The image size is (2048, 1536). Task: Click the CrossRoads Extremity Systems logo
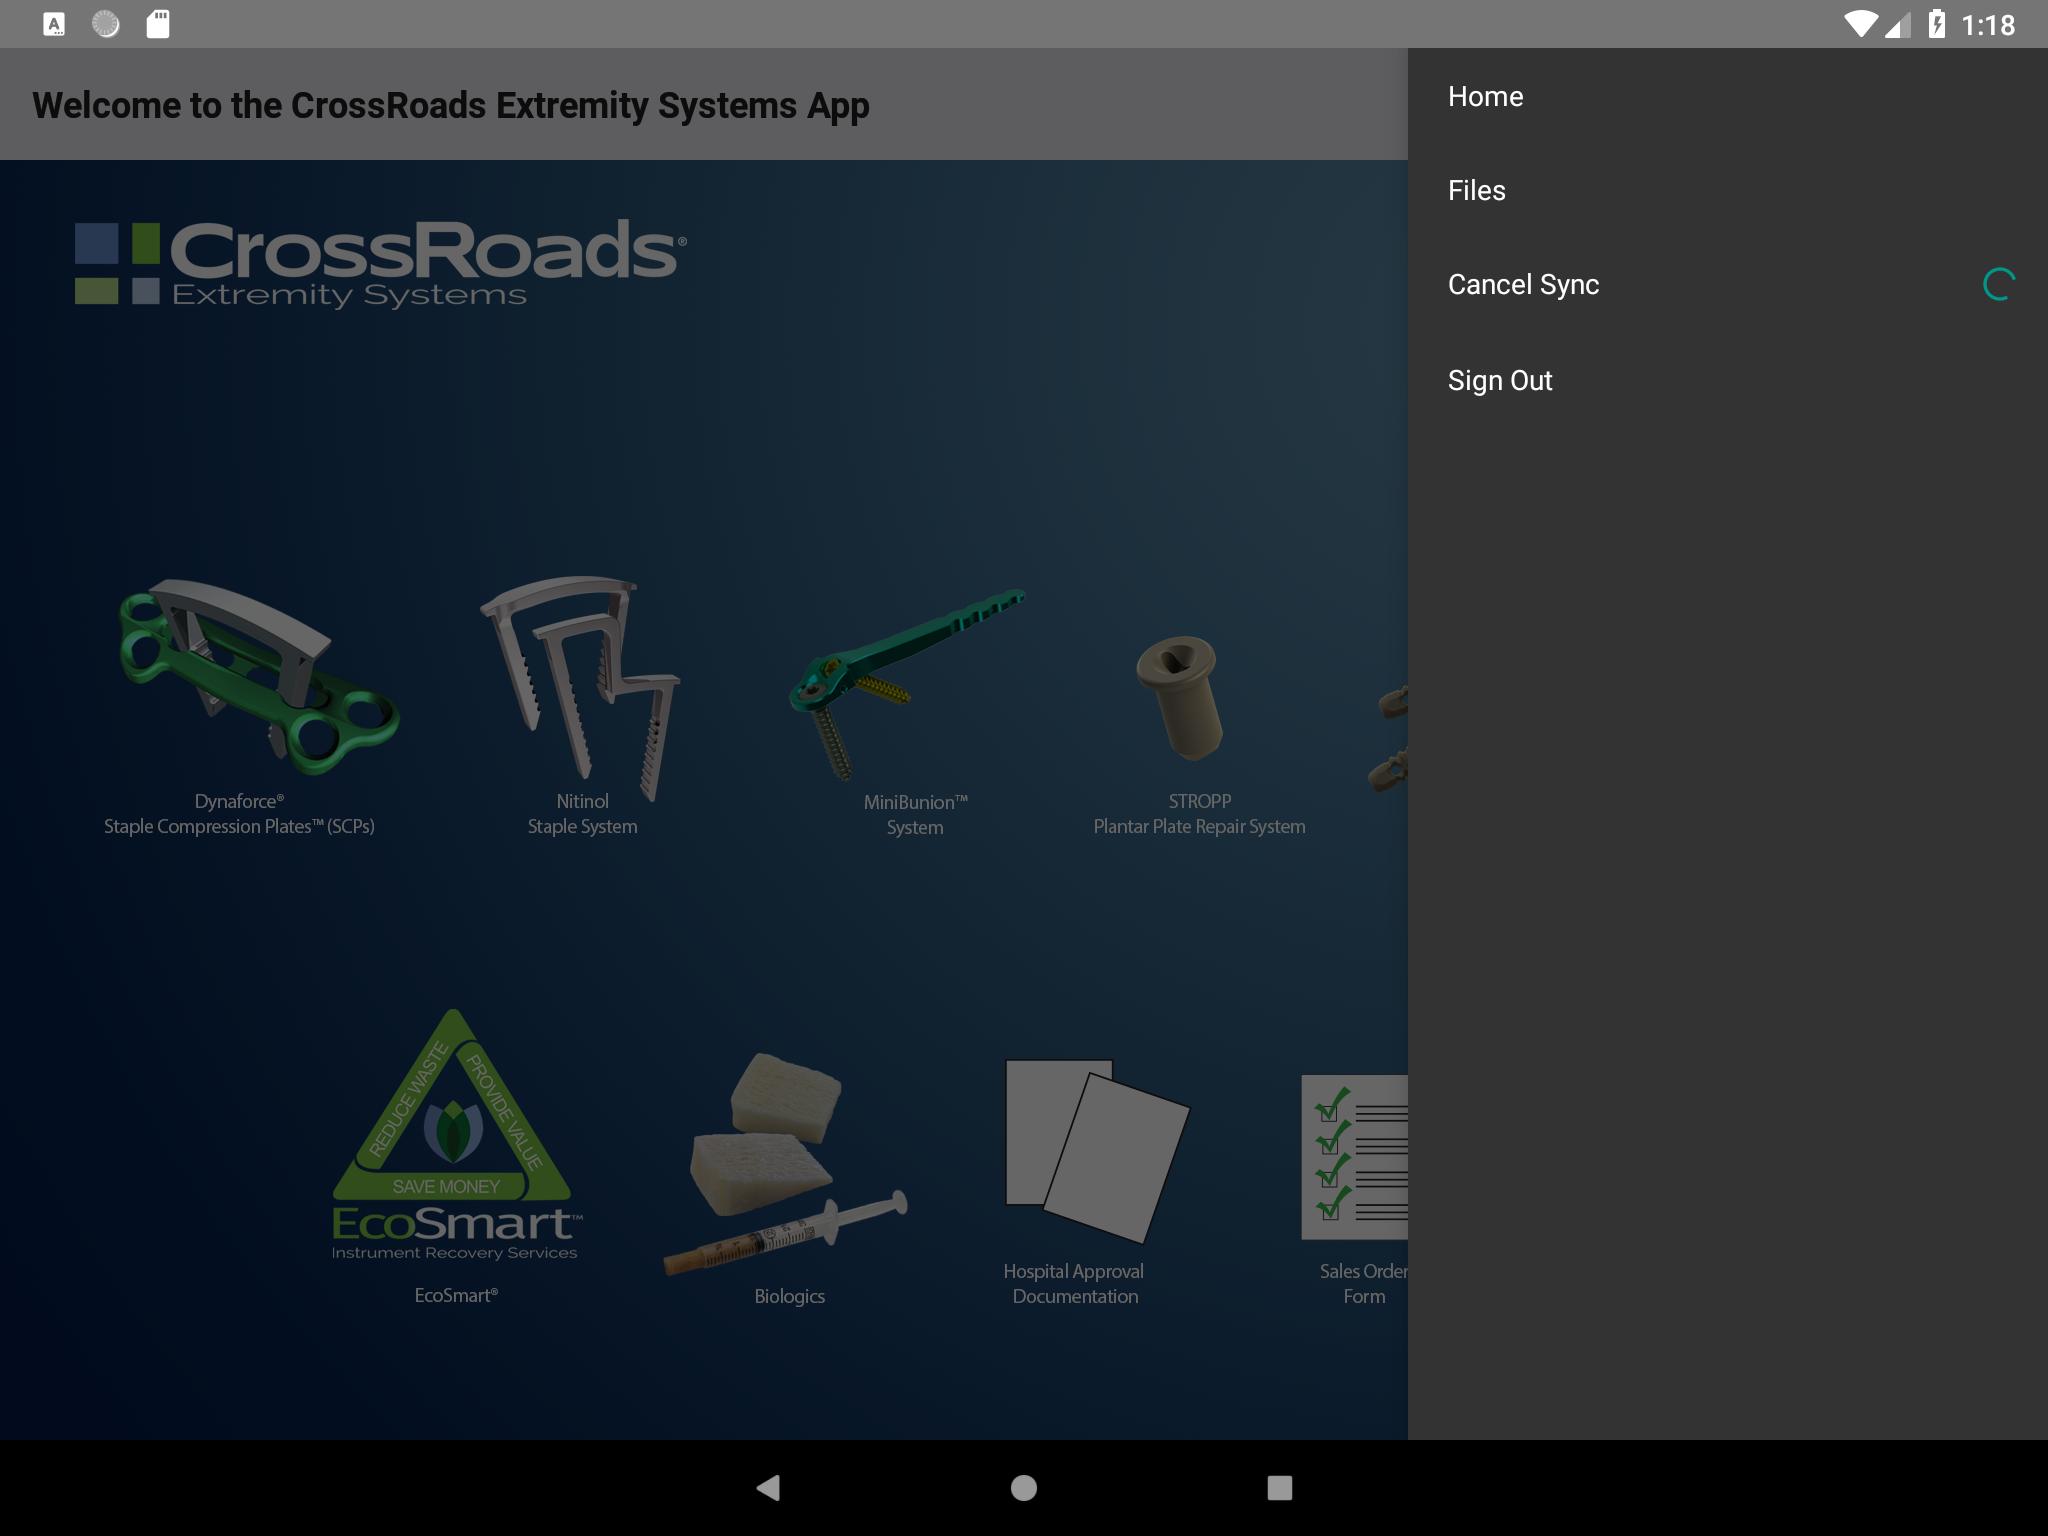click(381, 263)
